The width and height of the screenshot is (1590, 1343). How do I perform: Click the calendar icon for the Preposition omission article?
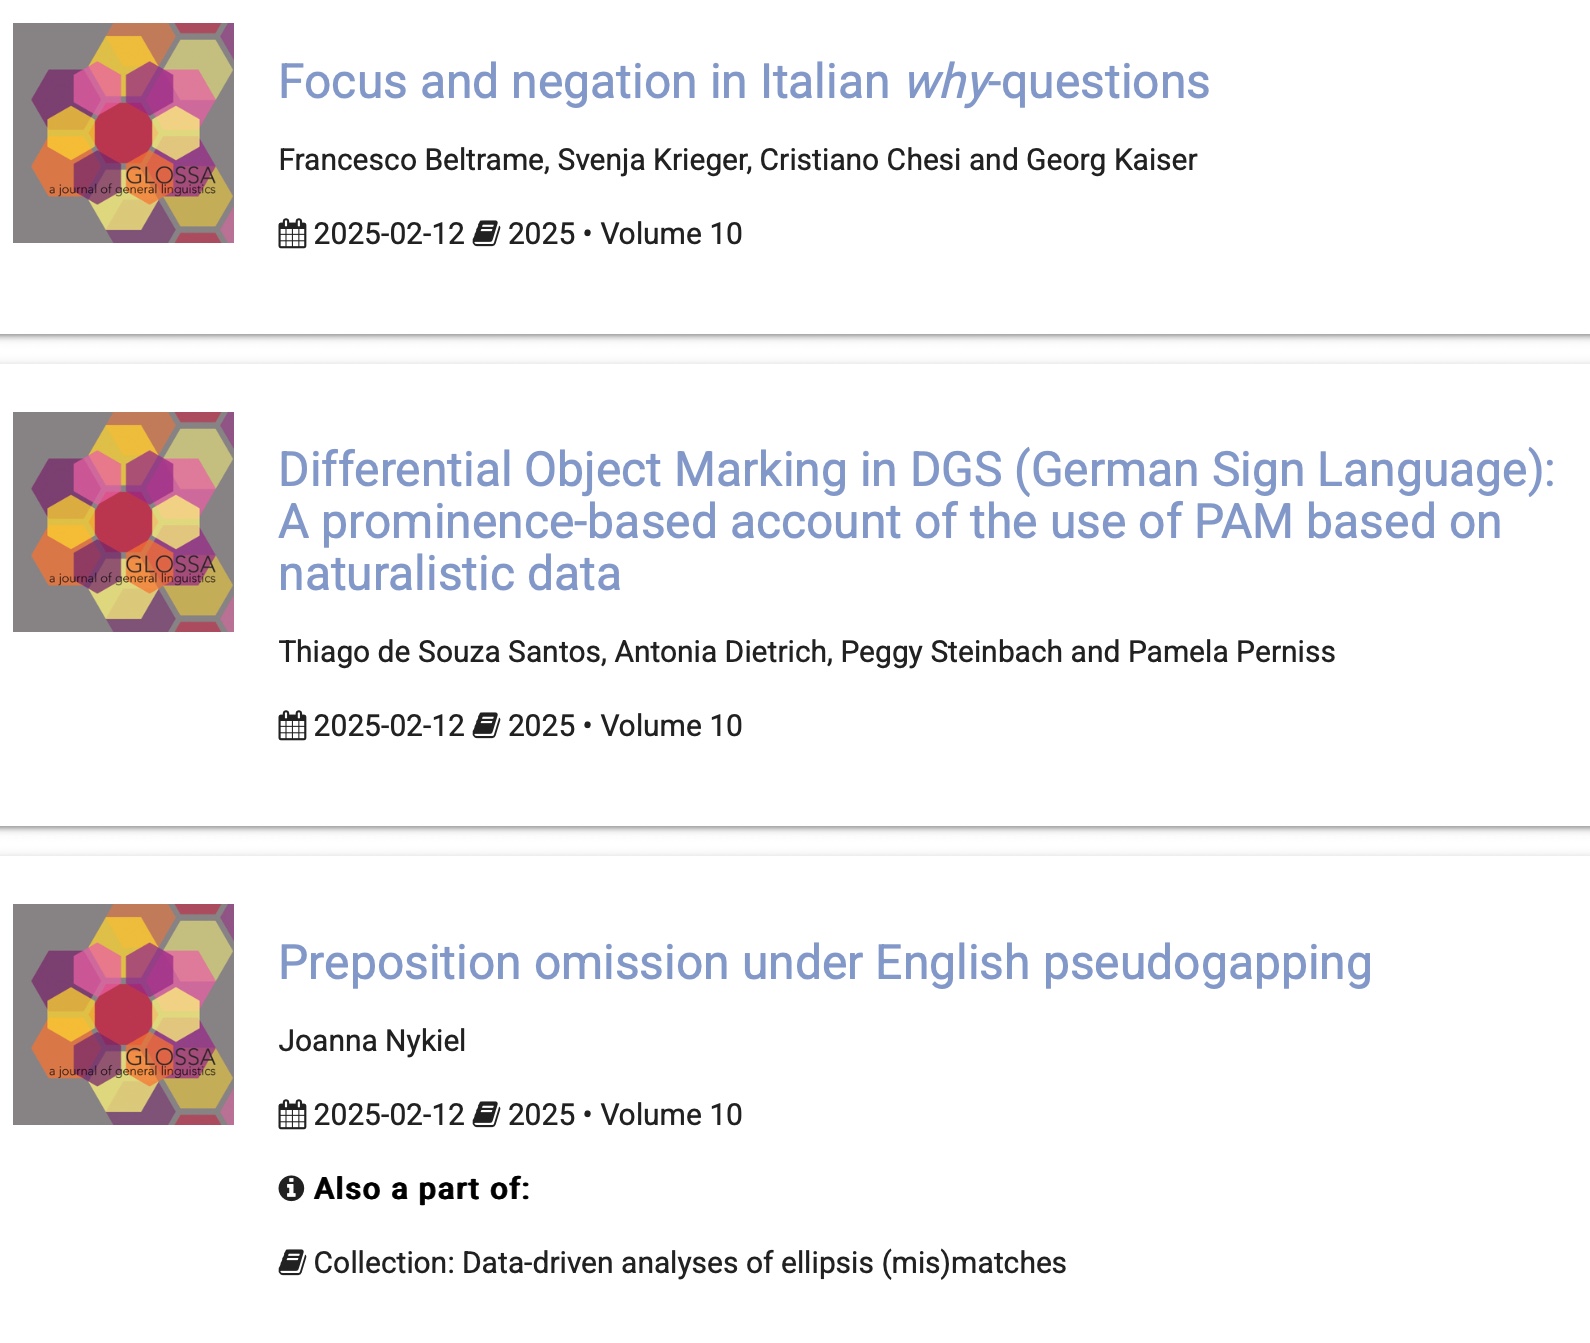click(x=292, y=1115)
